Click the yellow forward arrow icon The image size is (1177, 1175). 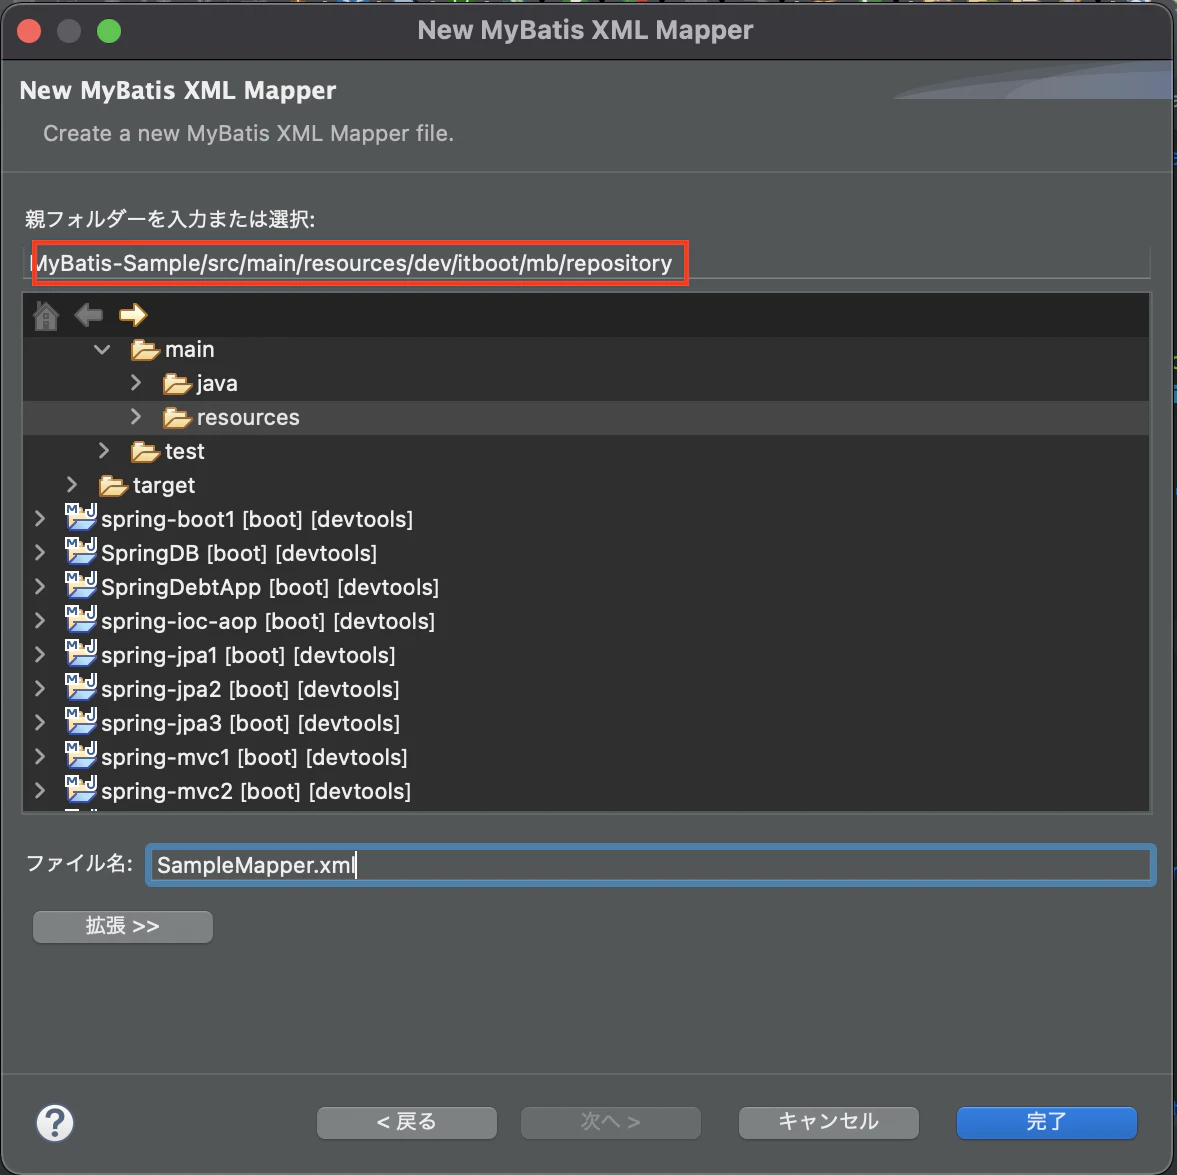click(133, 315)
